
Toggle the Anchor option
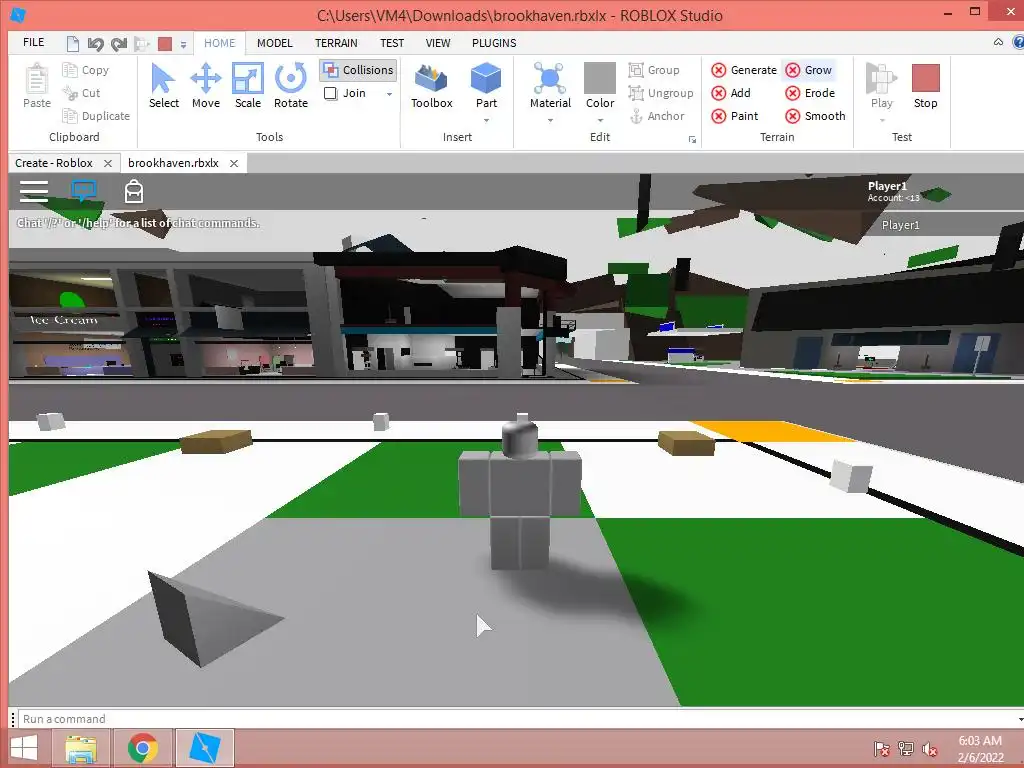tap(656, 116)
